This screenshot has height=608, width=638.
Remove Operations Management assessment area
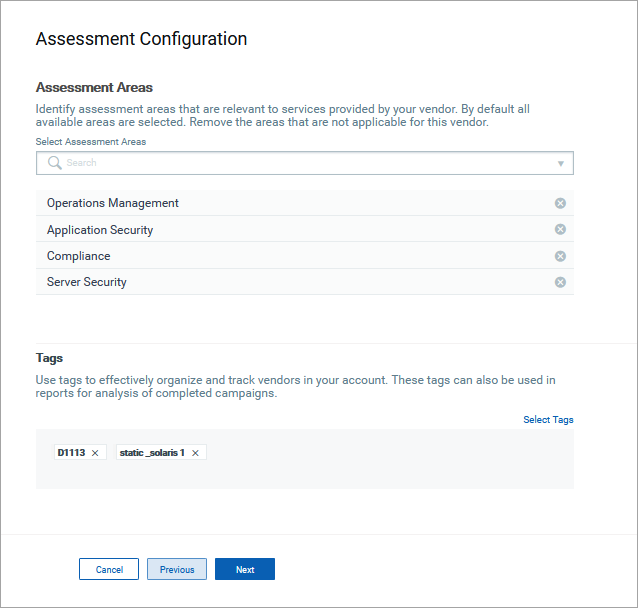560,203
